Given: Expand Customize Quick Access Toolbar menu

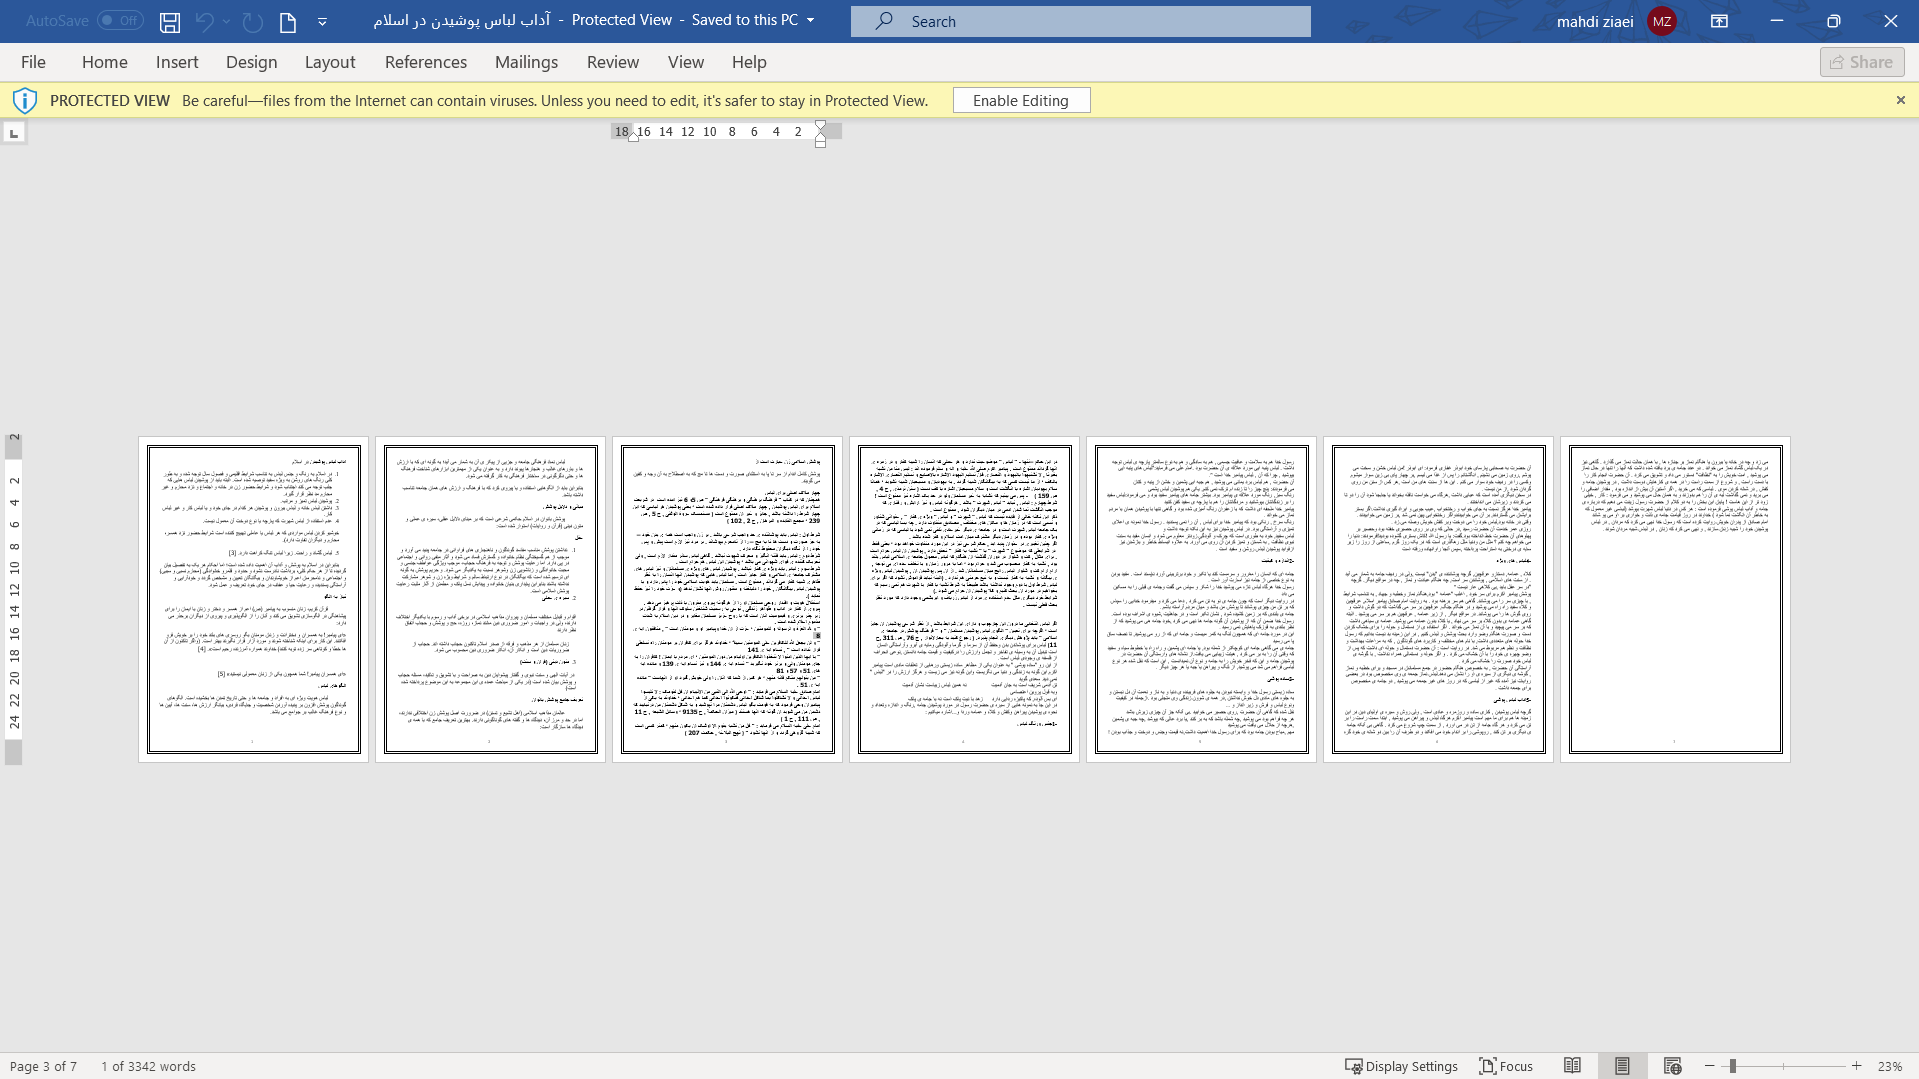Looking at the screenshot, I should click(322, 21).
